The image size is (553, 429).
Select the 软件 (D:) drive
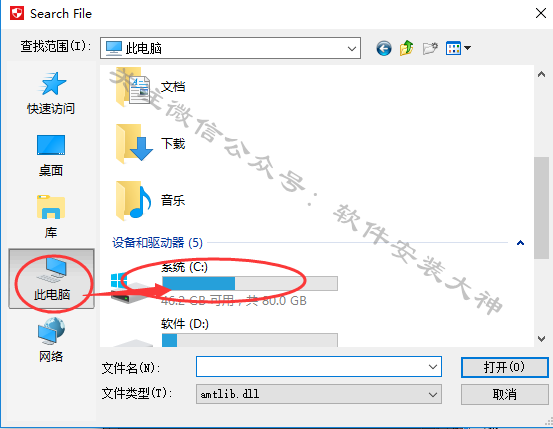(224, 332)
